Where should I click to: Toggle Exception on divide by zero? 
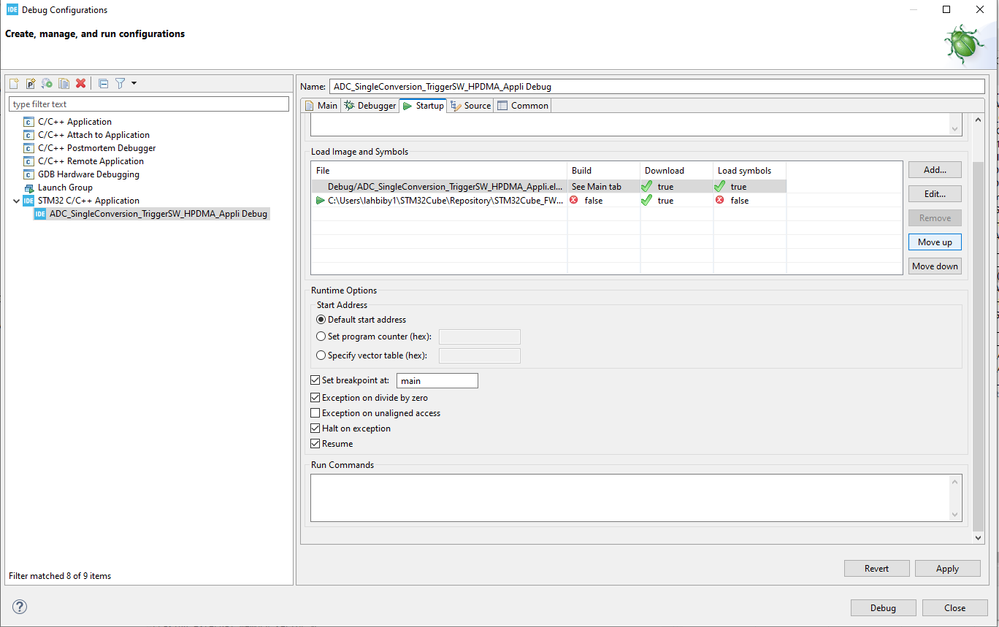(x=315, y=398)
